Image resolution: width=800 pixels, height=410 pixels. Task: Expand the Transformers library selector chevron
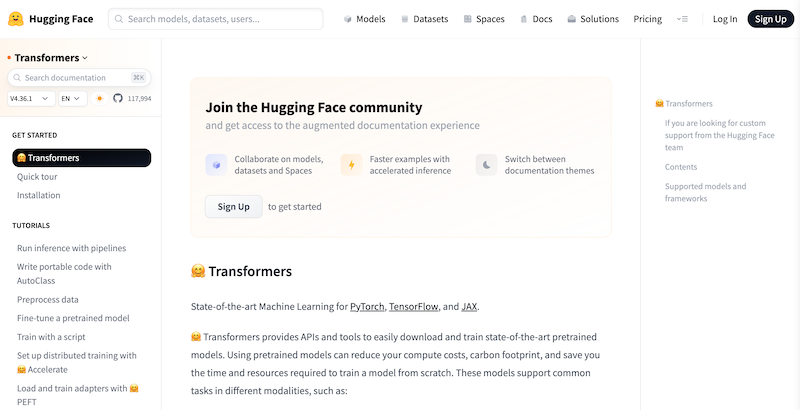tap(85, 58)
